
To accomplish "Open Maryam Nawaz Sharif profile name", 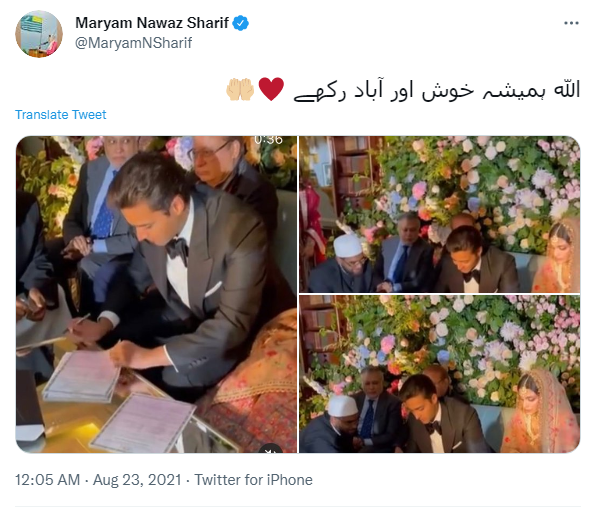I will pos(152,23).
